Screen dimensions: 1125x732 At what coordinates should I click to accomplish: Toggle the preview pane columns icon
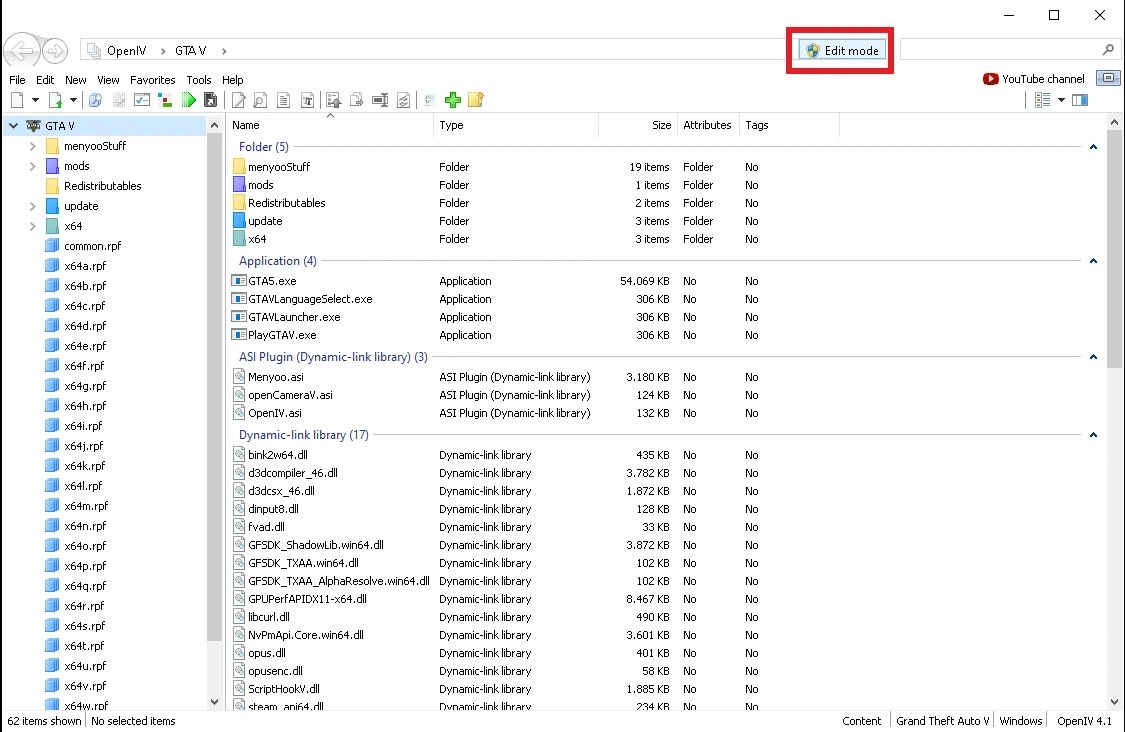point(1080,100)
